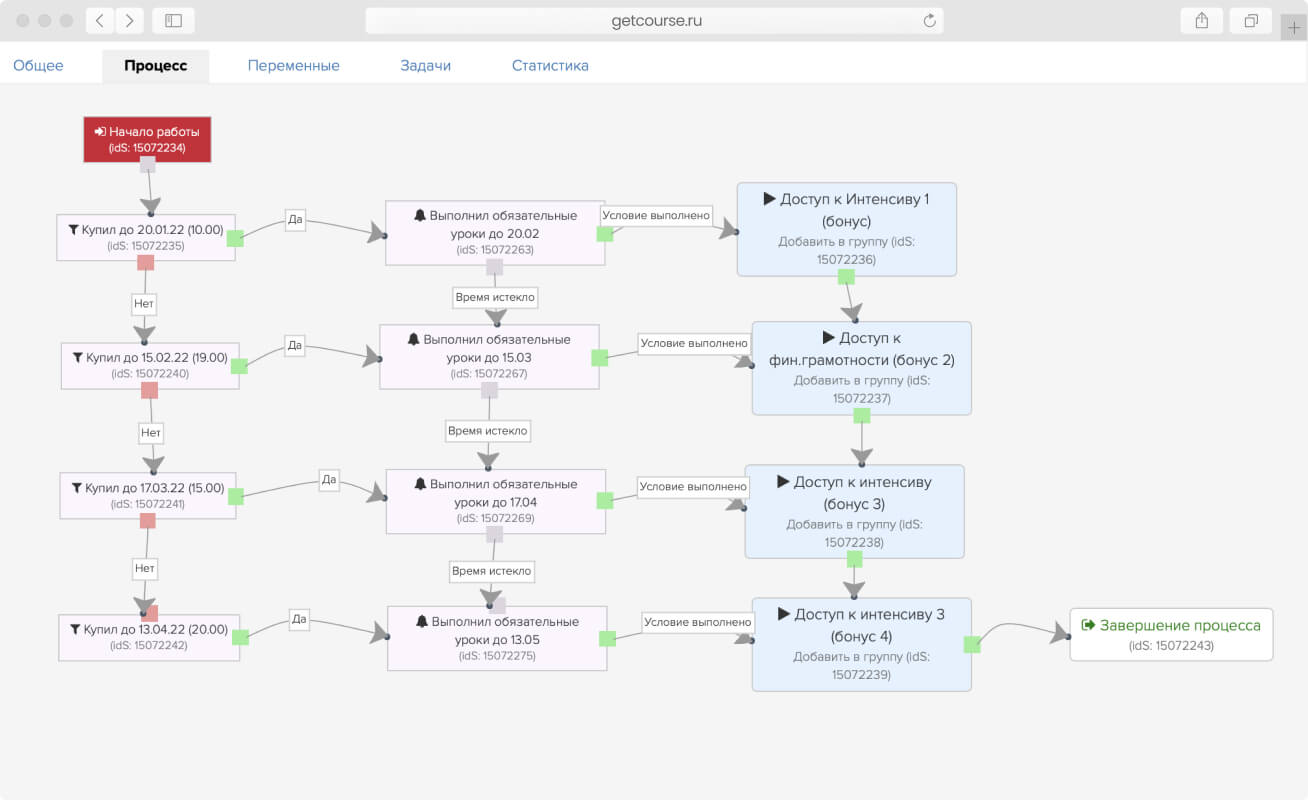
Task: Click green connector under фин.грамотности block
Action: pos(862,415)
